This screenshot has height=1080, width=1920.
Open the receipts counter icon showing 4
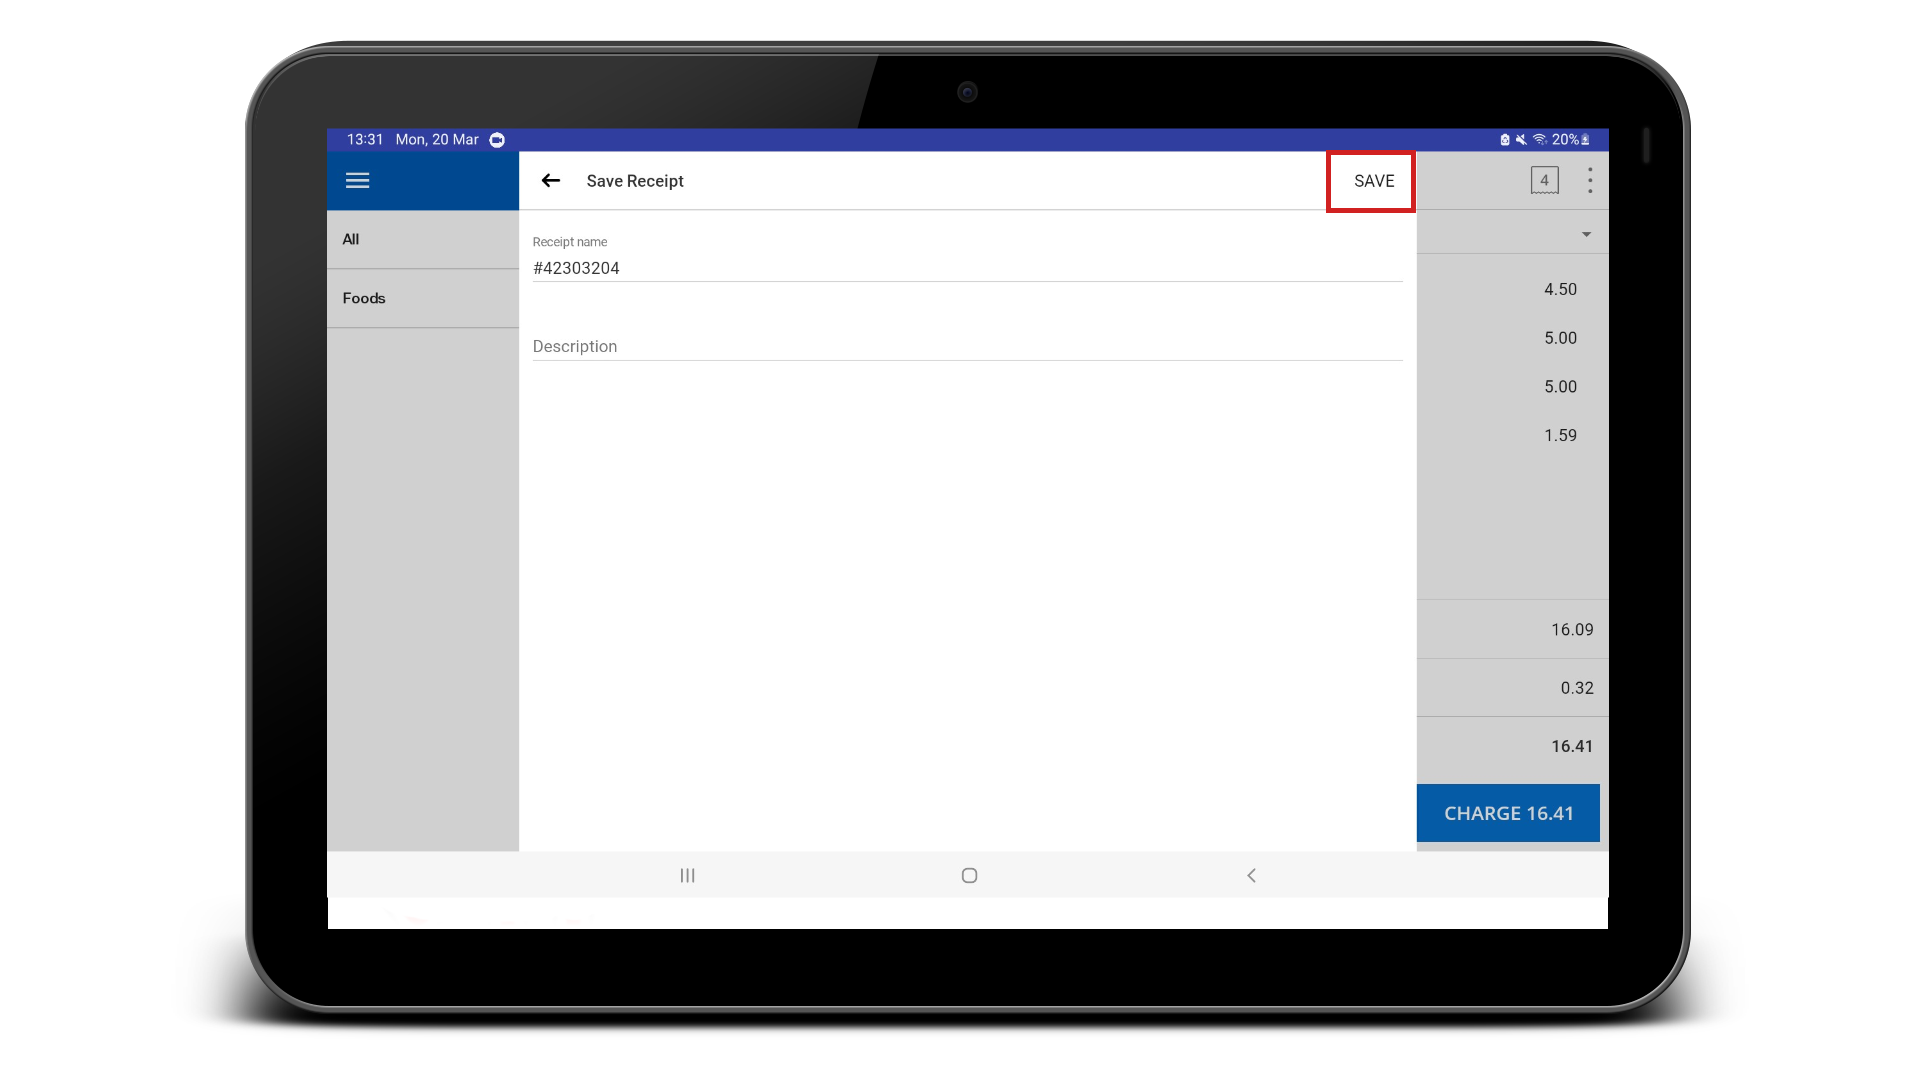[x=1544, y=181]
